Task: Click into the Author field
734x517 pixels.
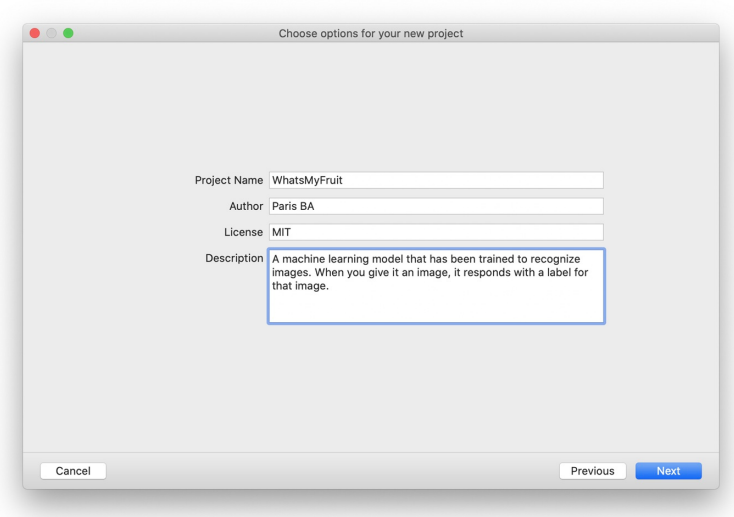Action: pos(436,206)
